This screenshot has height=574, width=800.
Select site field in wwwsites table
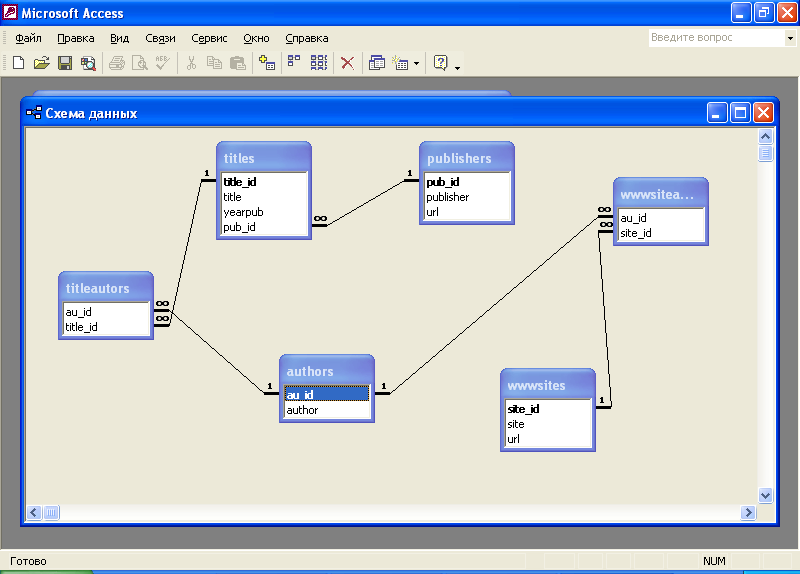[x=548, y=424]
